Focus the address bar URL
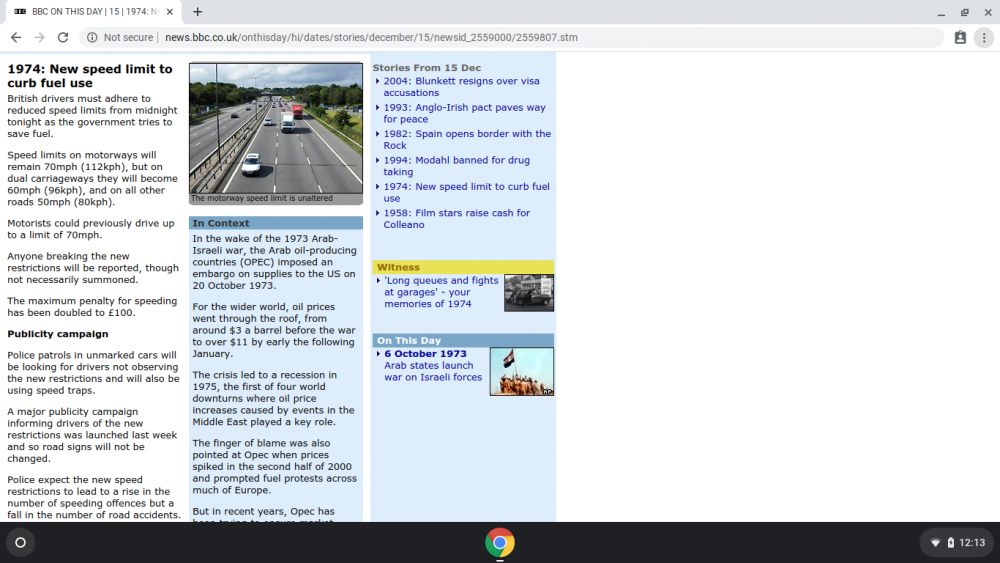 click(371, 38)
